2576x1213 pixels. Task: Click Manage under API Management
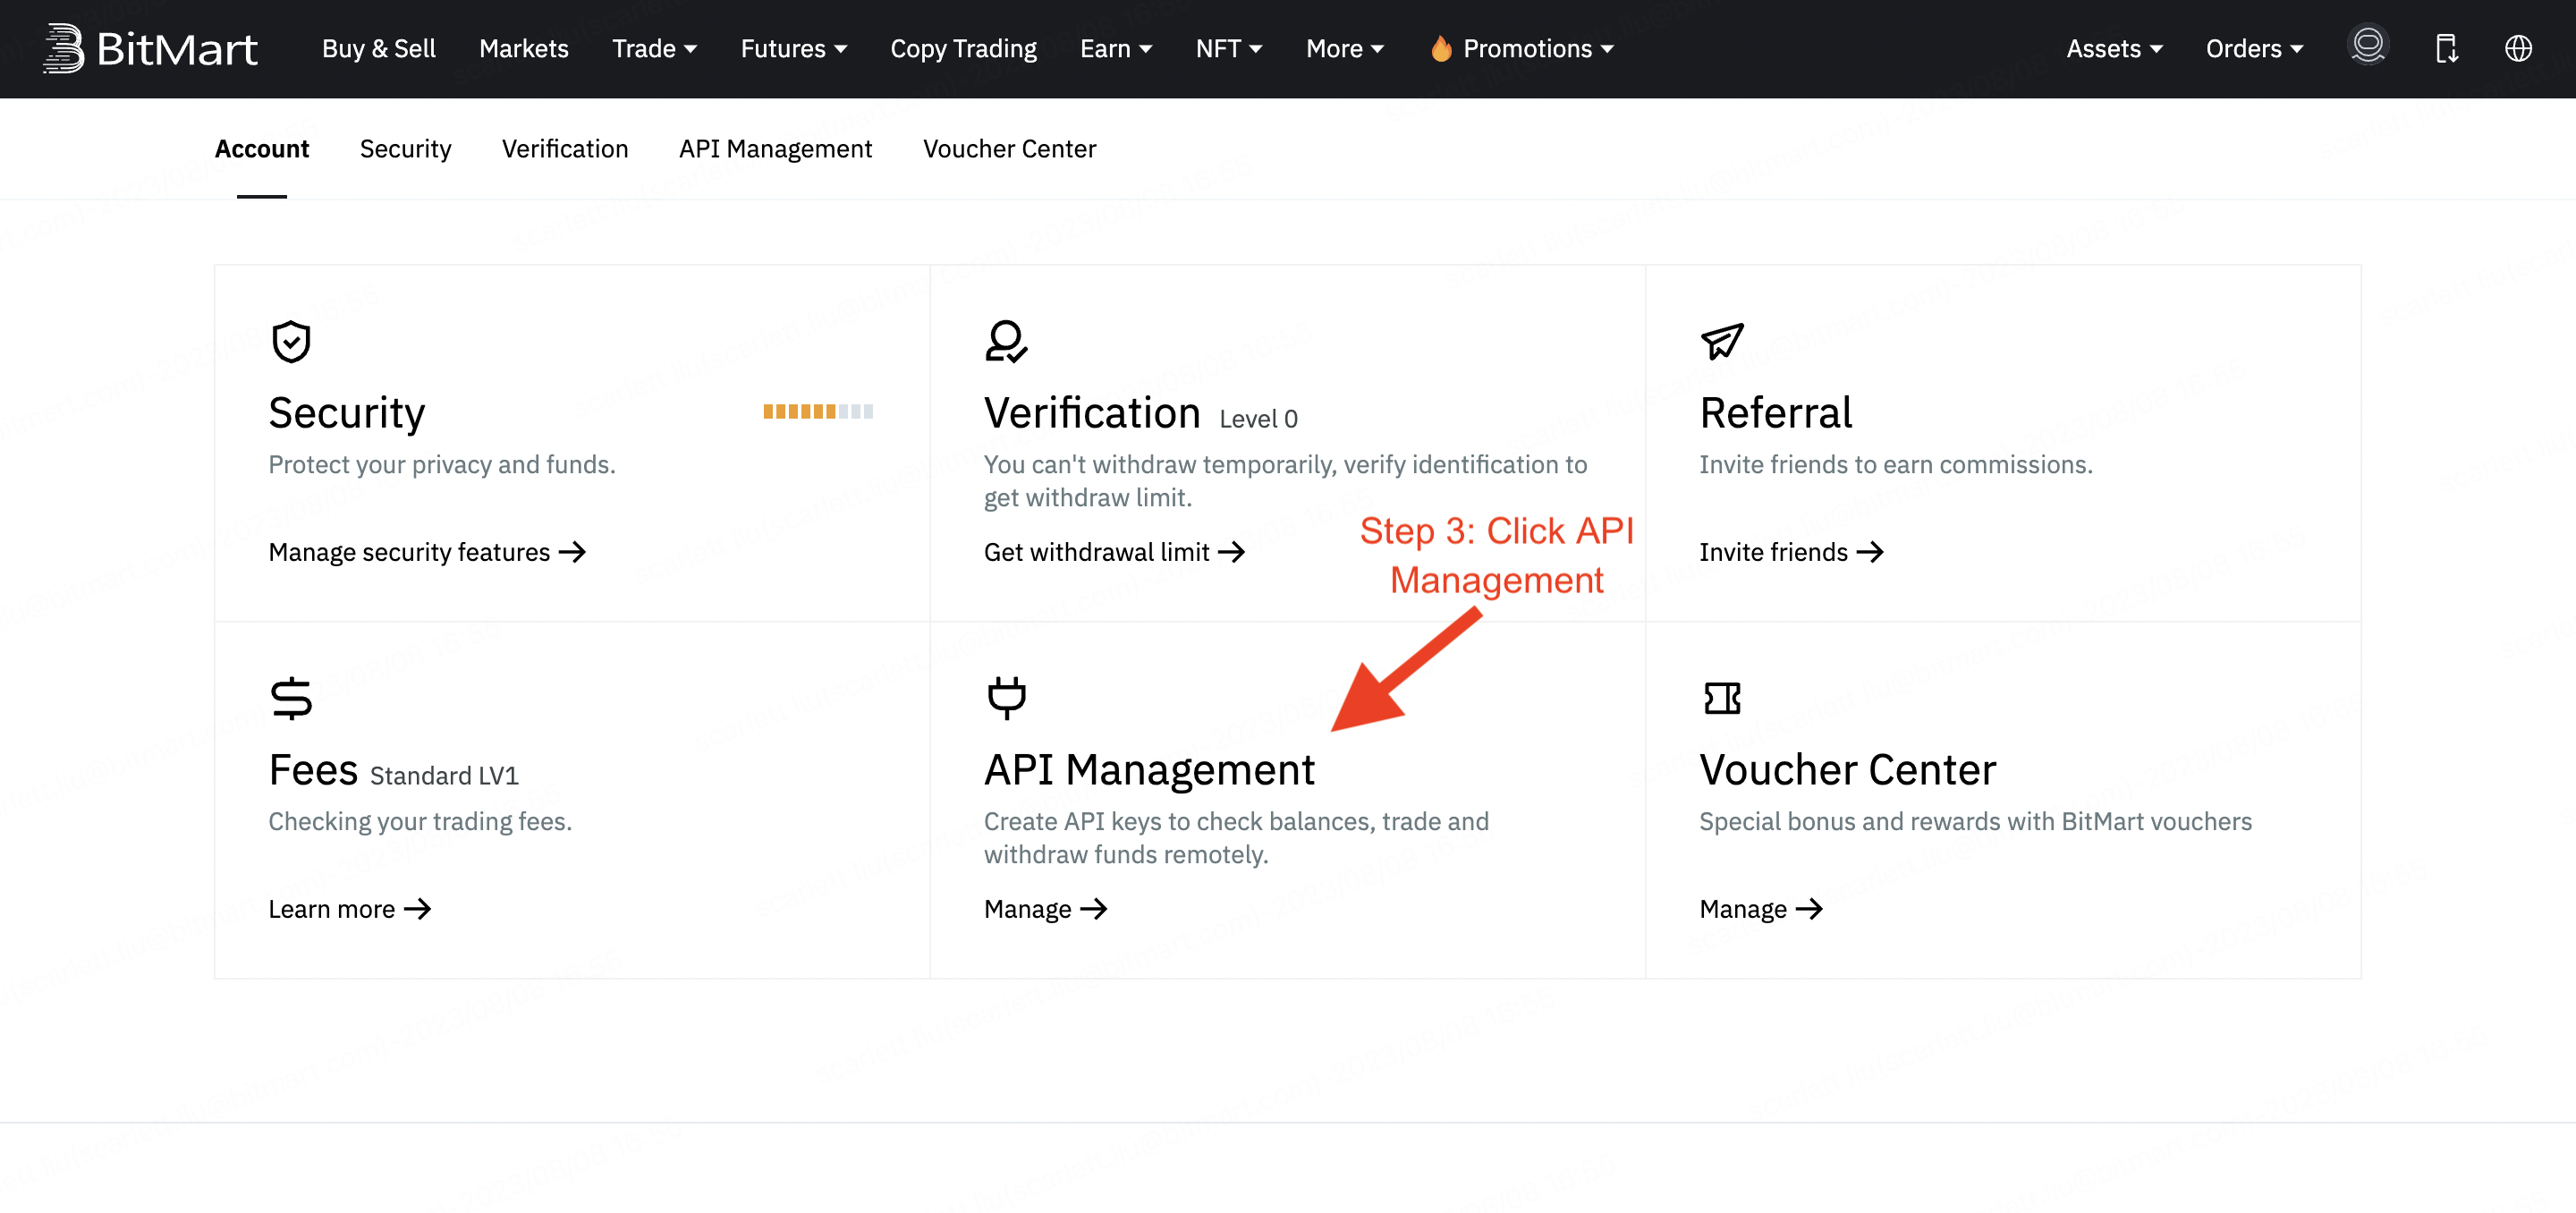1044,908
